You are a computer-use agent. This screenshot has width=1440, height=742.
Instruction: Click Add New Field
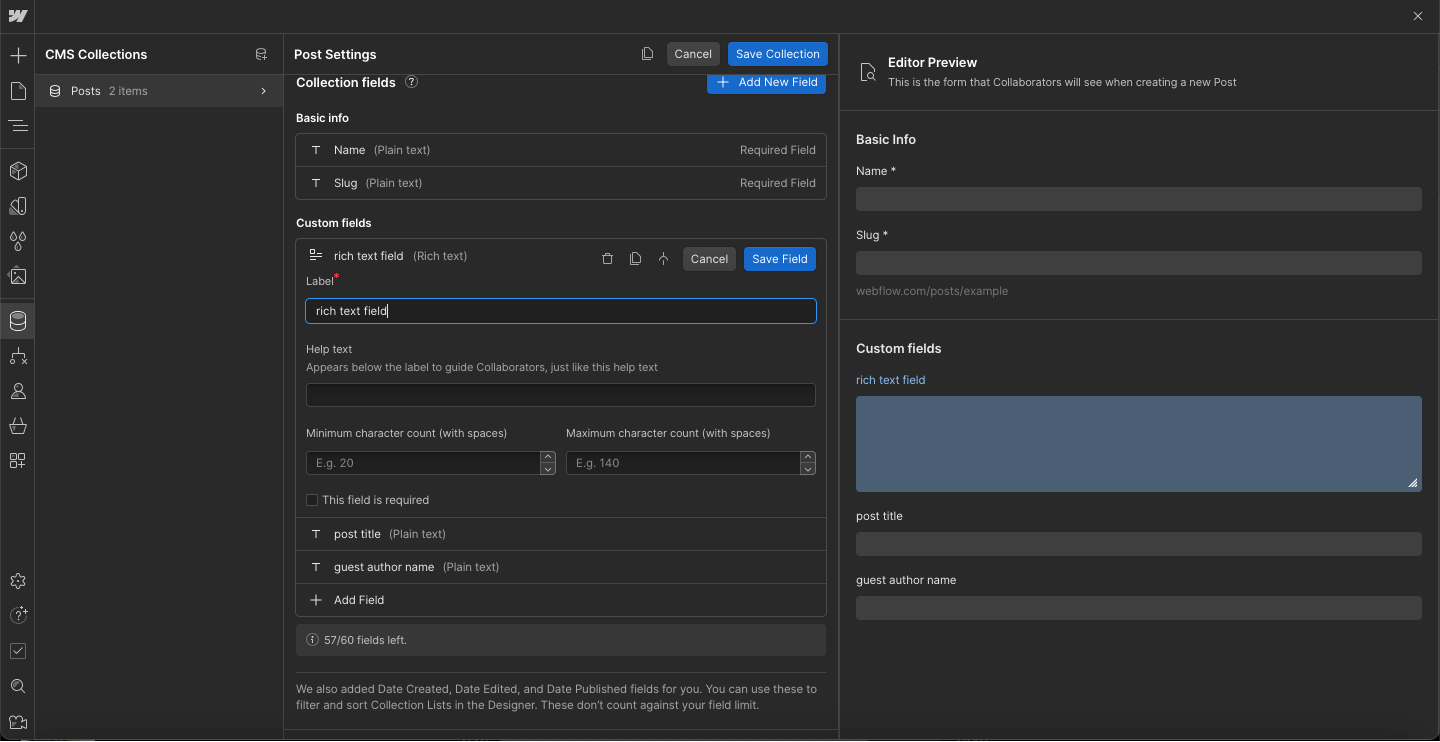[x=766, y=83]
